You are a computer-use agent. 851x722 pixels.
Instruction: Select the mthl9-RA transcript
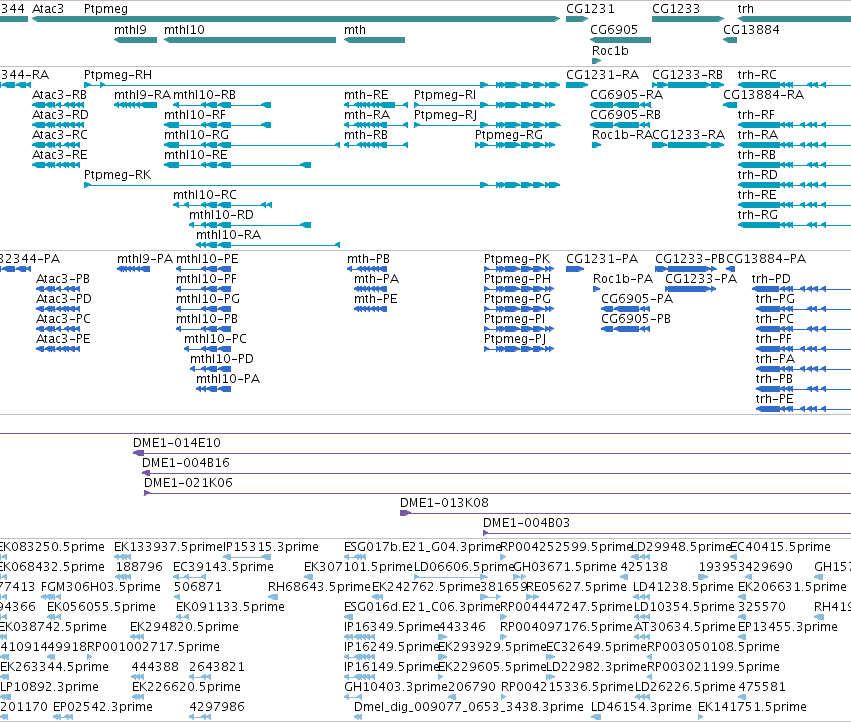[136, 105]
